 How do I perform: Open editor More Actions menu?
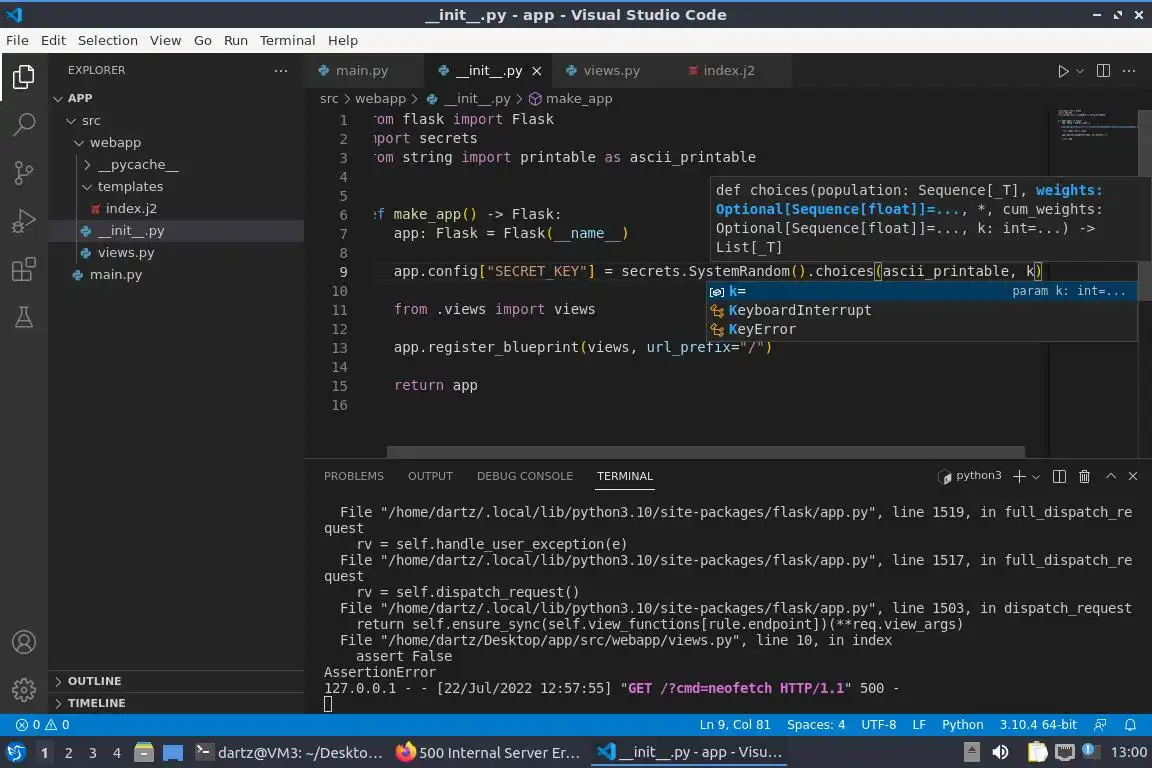(x=1128, y=71)
